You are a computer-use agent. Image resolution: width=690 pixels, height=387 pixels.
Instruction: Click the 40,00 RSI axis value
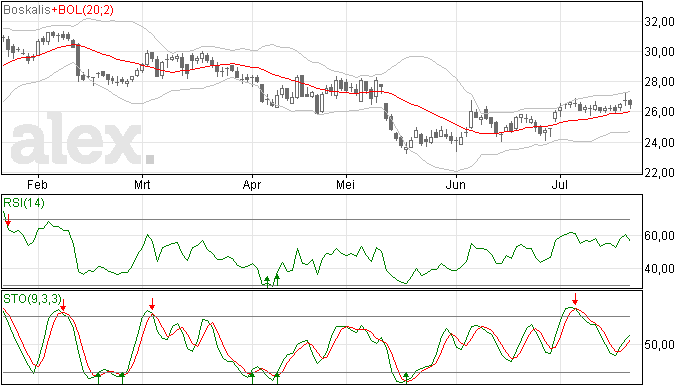(x=659, y=269)
